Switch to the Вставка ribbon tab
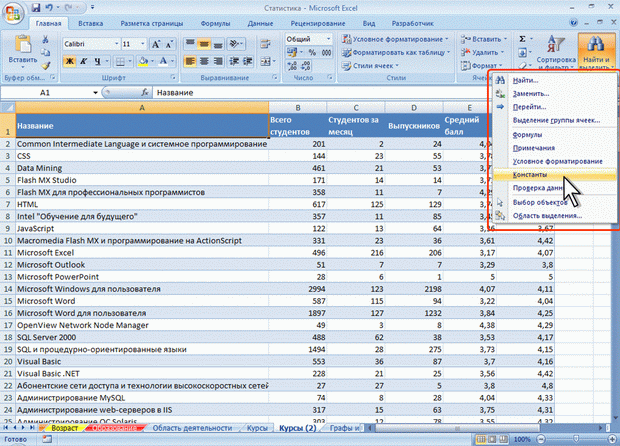The height and width of the screenshot is (446, 620). tap(91, 23)
